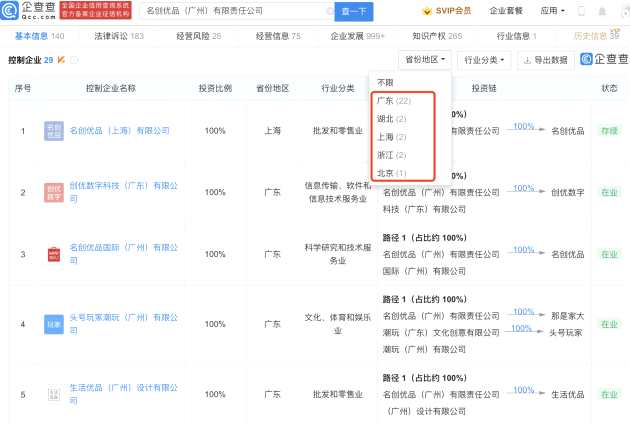Open the logo of 创优数字科技（广东）有限公司
Viewport: 630px width, 425px height.
pyautogui.click(x=54, y=192)
